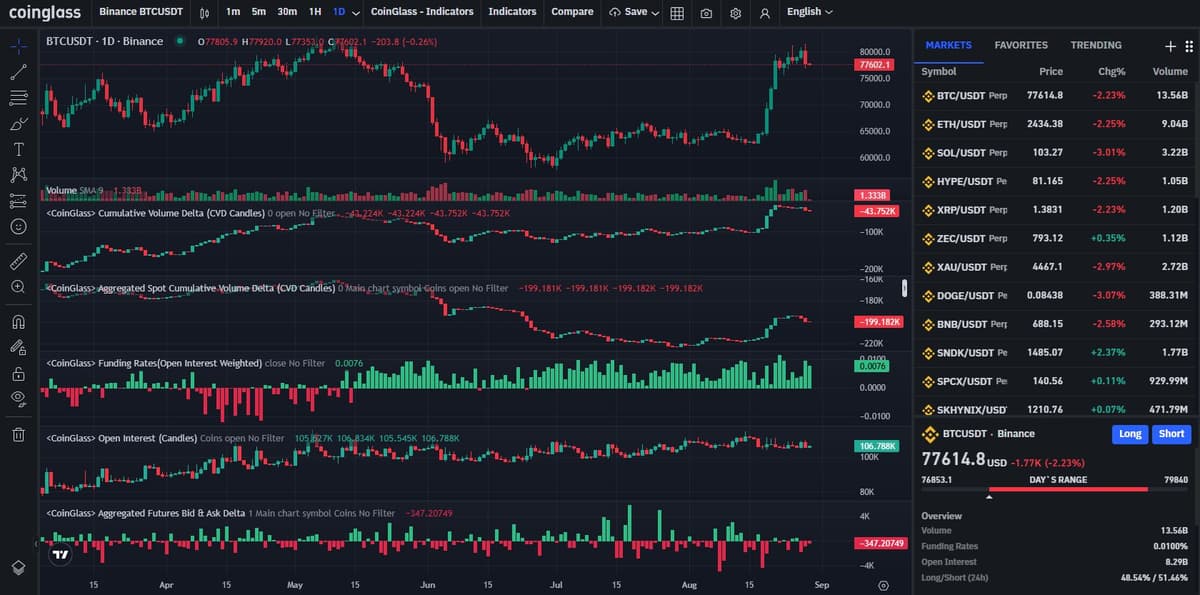Image resolution: width=1200 pixels, height=595 pixels.
Task: Select the 1m timeframe
Action: pyautogui.click(x=233, y=12)
